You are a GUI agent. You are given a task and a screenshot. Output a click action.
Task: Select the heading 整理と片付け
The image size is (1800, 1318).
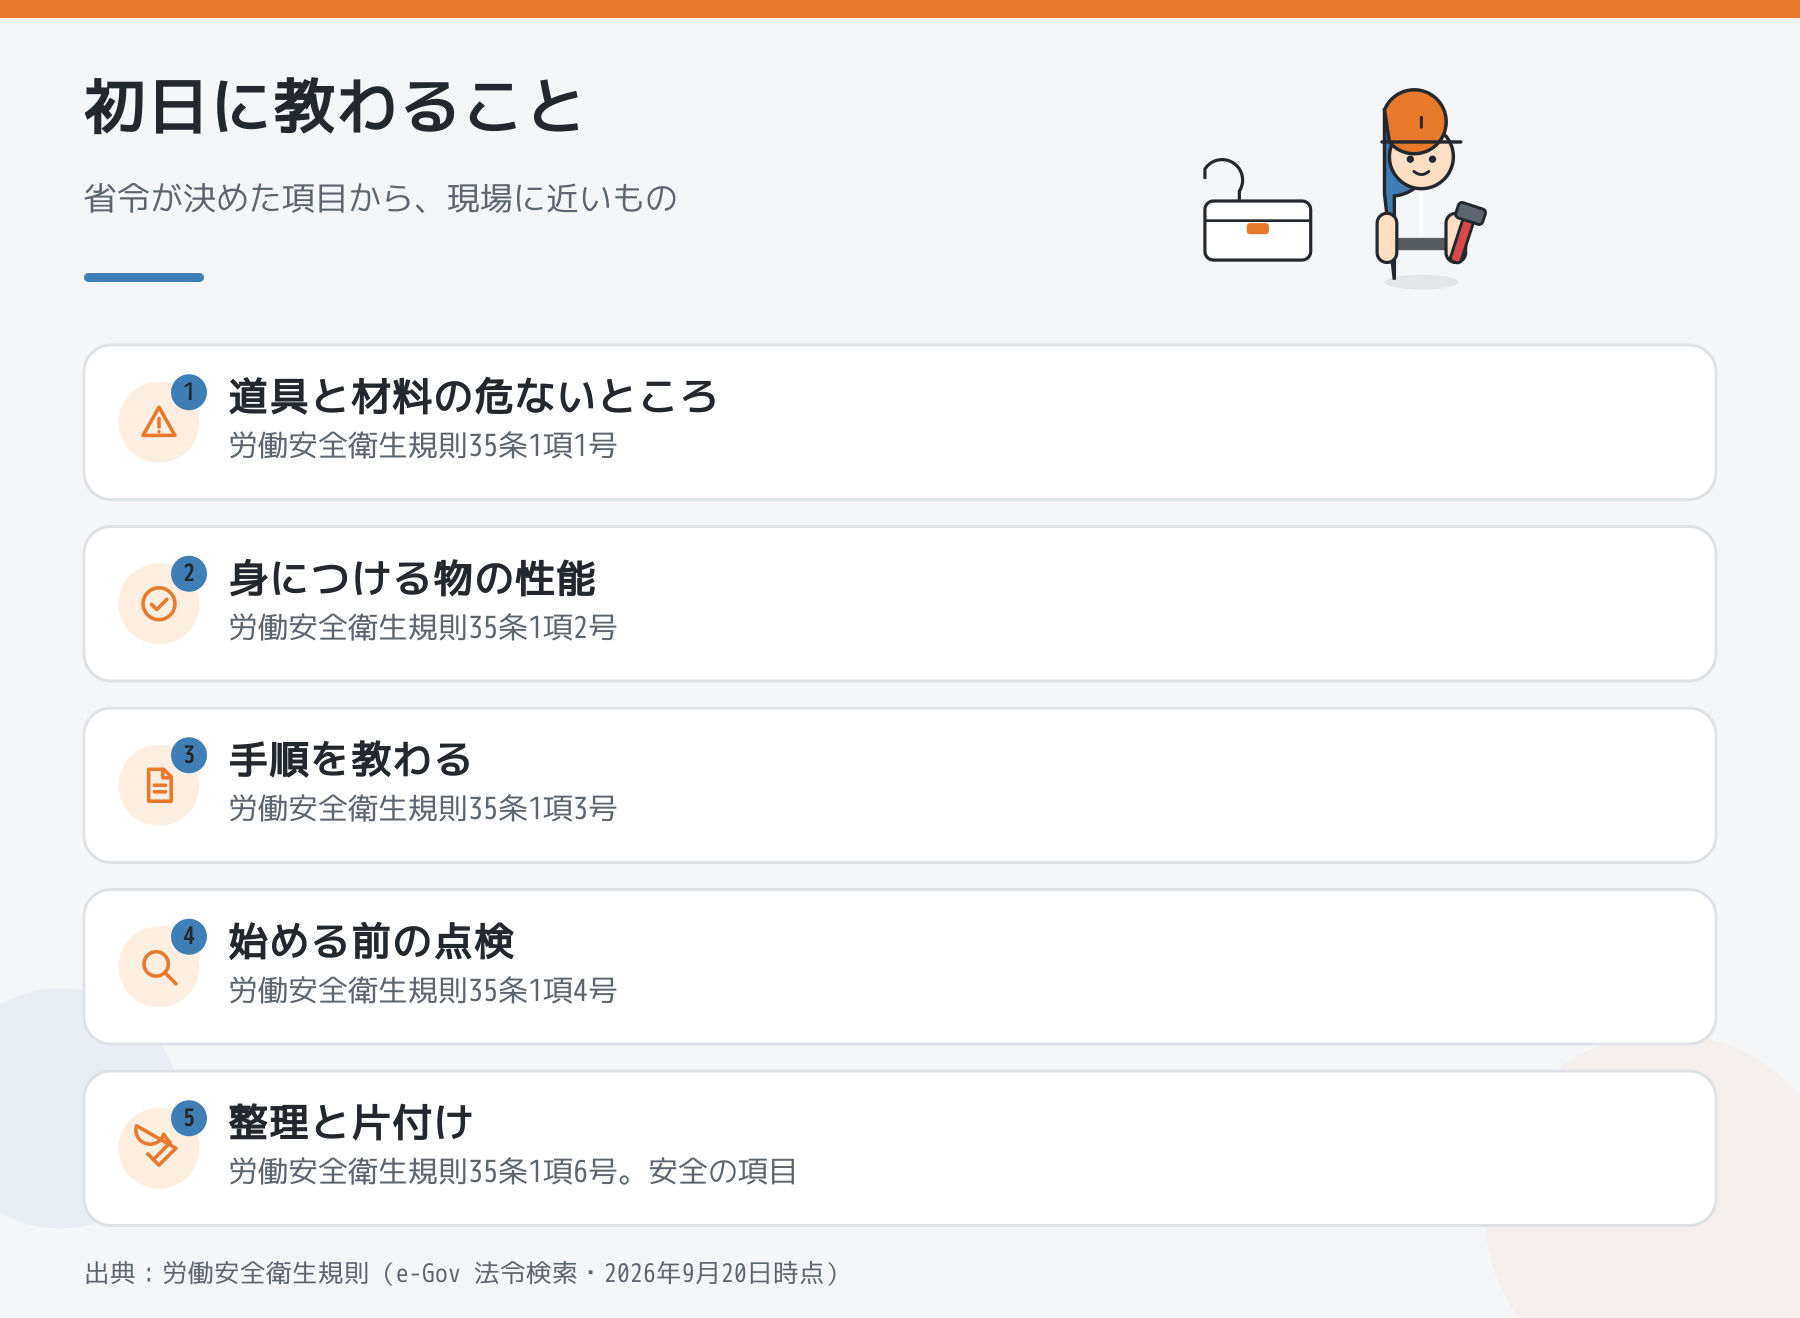tap(350, 1123)
